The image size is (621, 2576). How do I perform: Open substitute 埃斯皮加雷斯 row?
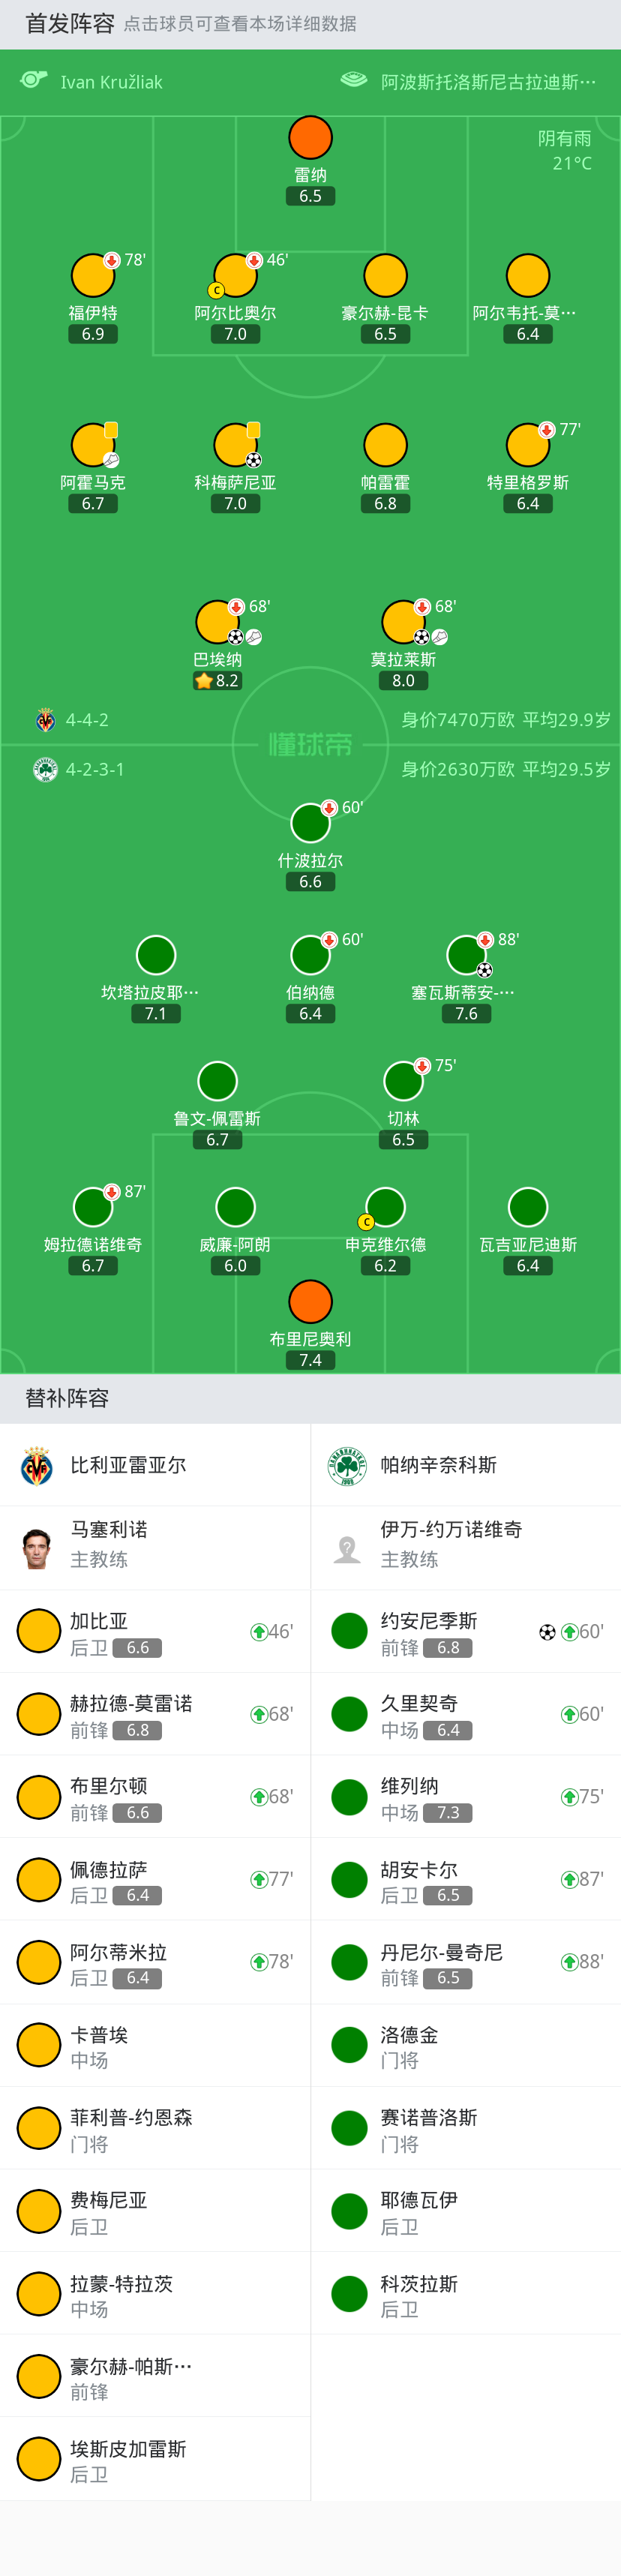pos(155,2460)
